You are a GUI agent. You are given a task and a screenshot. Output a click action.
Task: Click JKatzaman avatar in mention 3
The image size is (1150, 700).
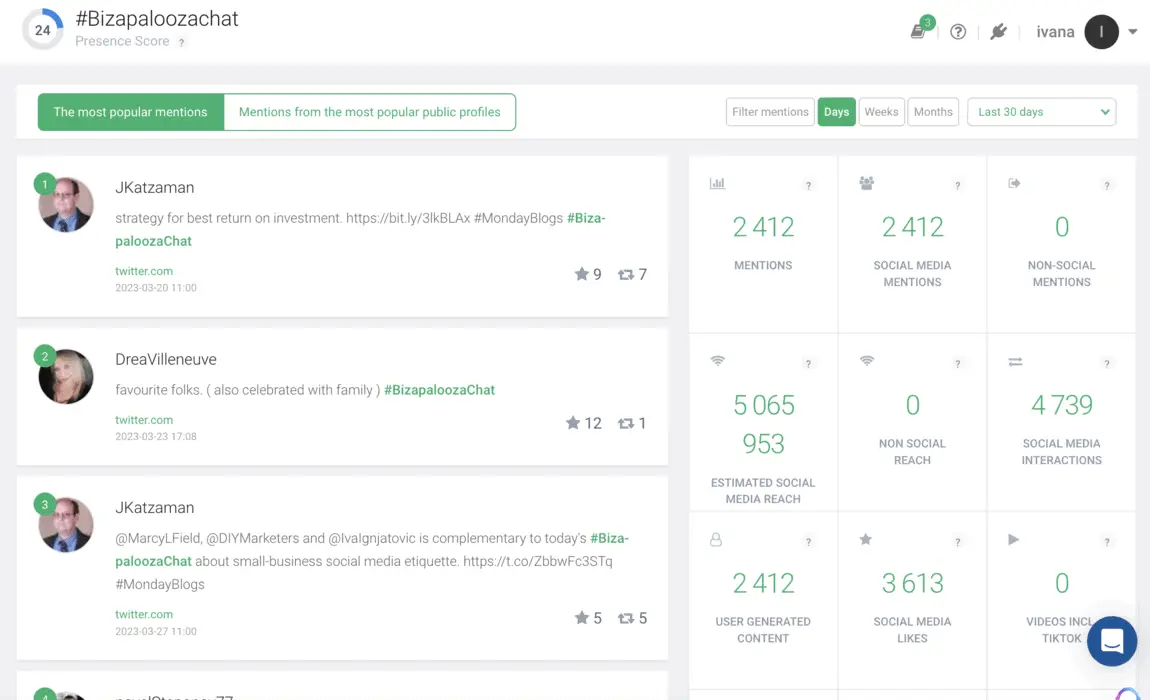pyautogui.click(x=66, y=525)
